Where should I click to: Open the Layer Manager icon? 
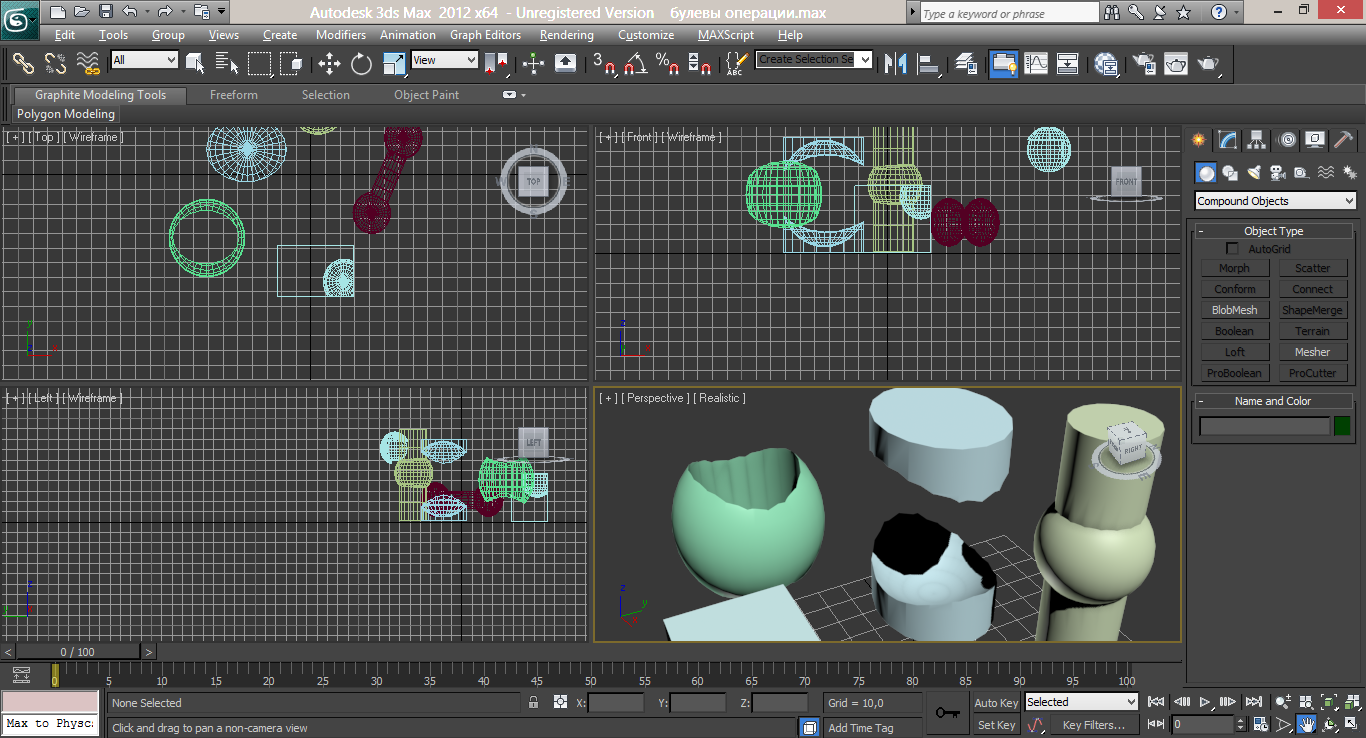coord(966,64)
